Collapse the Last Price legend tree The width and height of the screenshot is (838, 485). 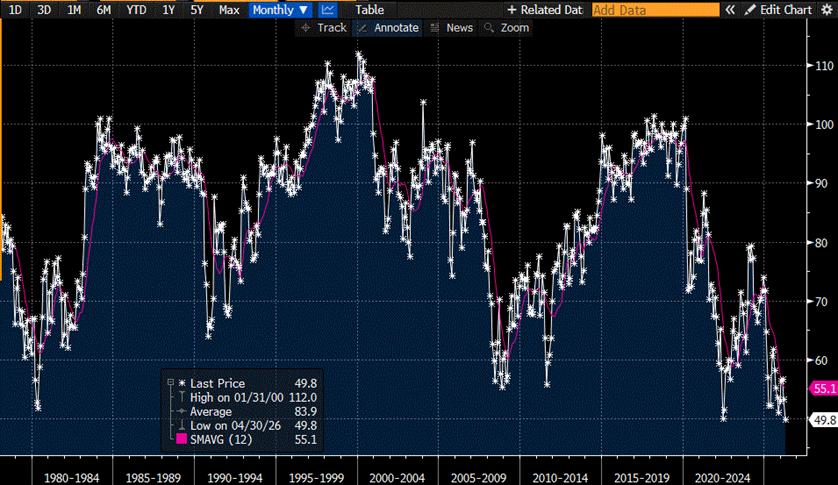pyautogui.click(x=170, y=383)
